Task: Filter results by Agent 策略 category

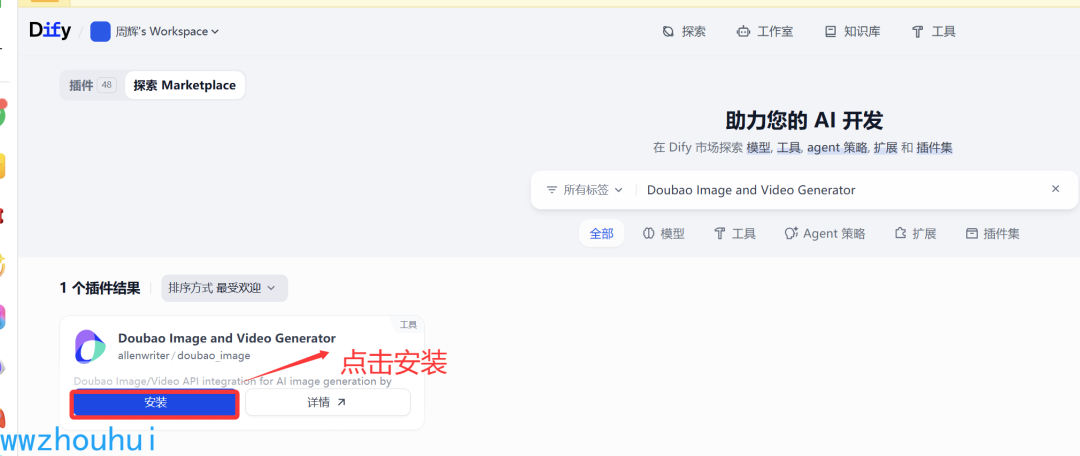Action: pos(824,234)
